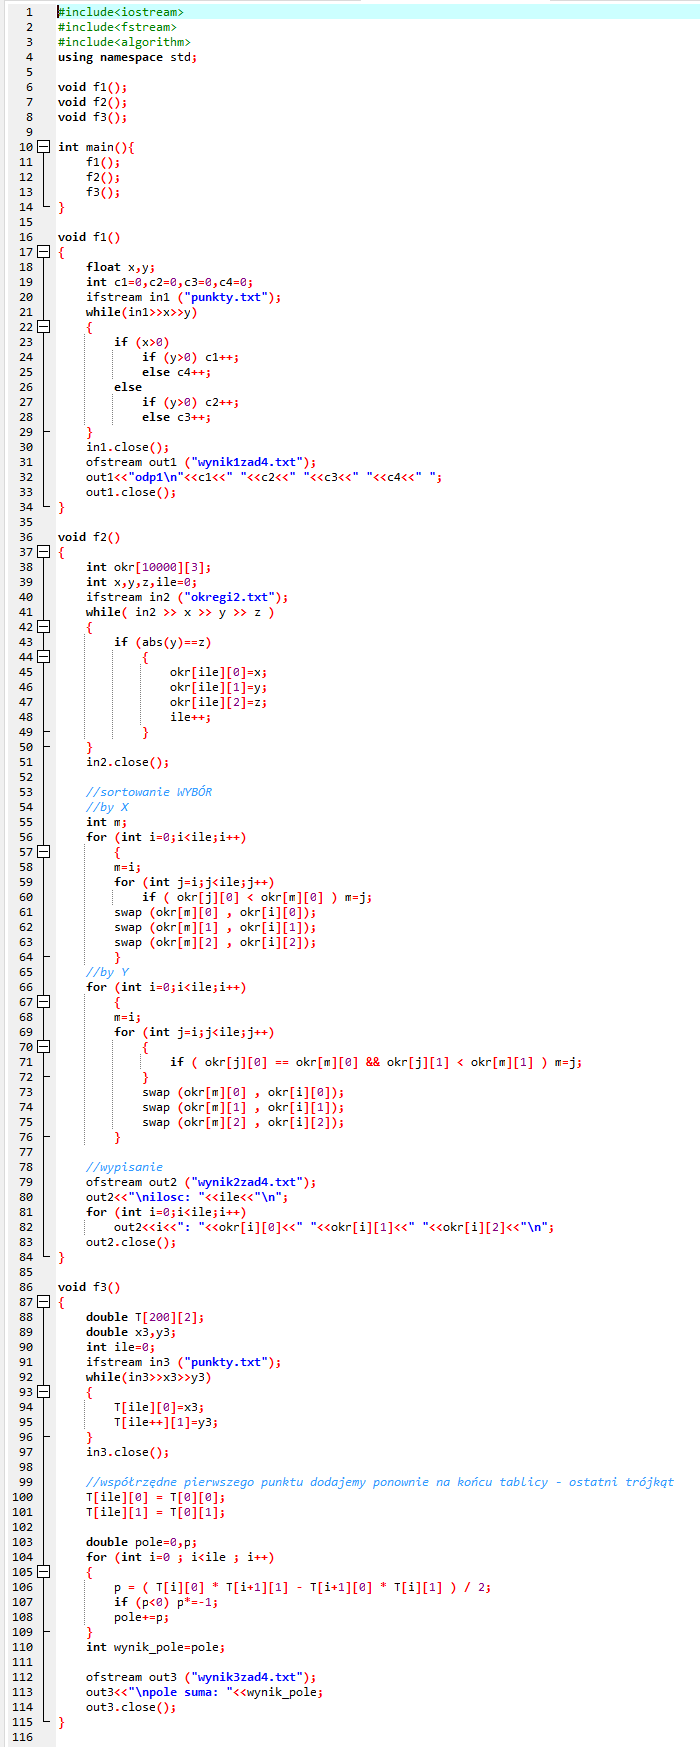700x1747 pixels.
Task: Collapse the inner j loop block at line 70
Action: point(43,1047)
